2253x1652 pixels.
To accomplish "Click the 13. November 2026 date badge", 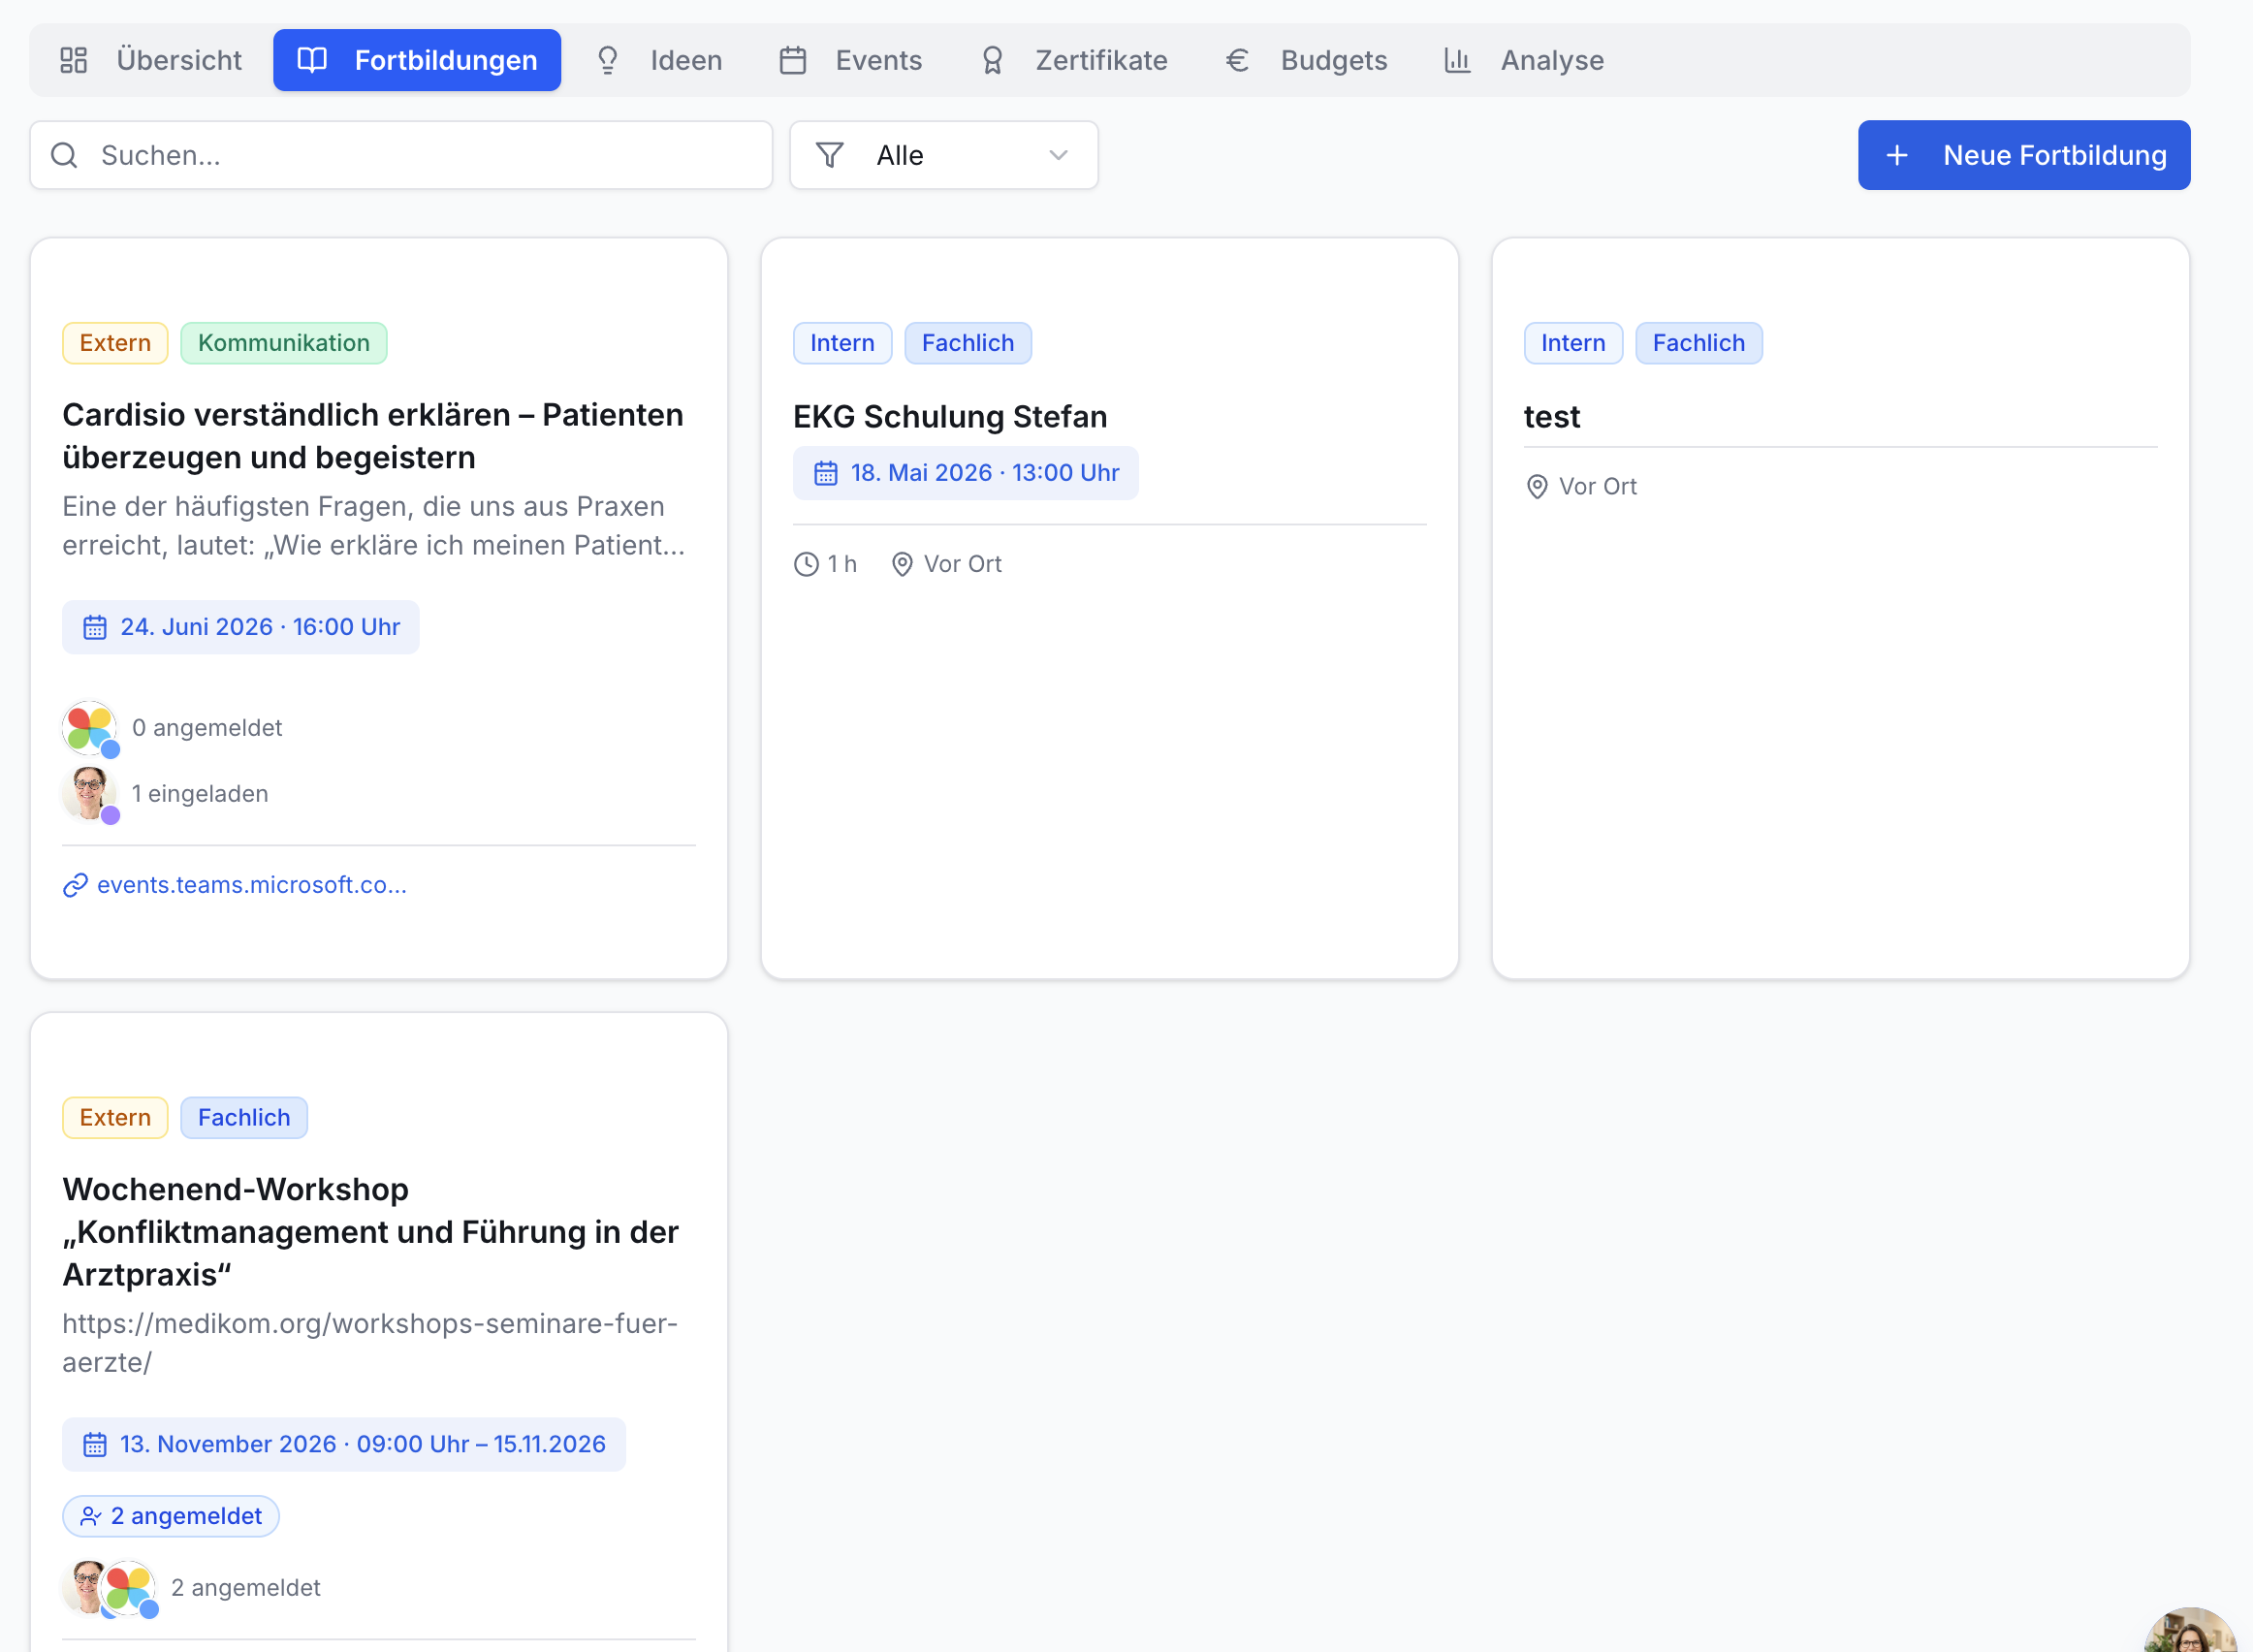I will tap(344, 1443).
